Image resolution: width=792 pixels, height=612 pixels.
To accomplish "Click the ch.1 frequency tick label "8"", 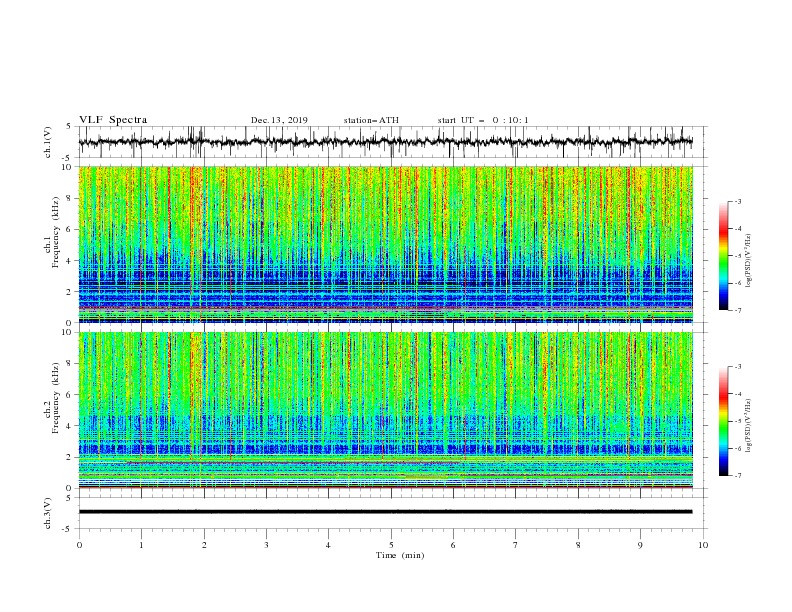I will point(70,198).
